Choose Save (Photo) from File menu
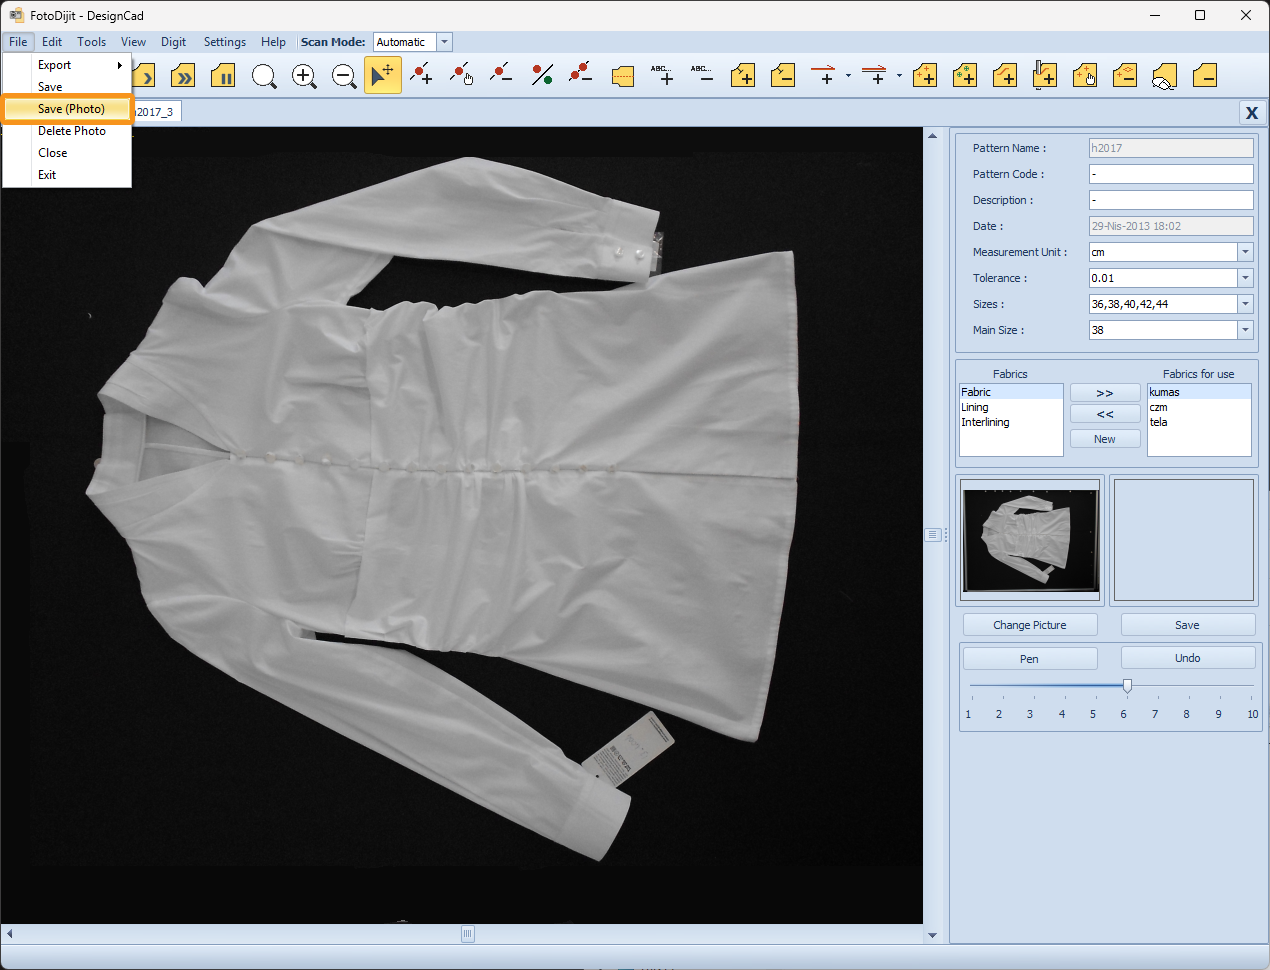The image size is (1270, 970). (71, 109)
